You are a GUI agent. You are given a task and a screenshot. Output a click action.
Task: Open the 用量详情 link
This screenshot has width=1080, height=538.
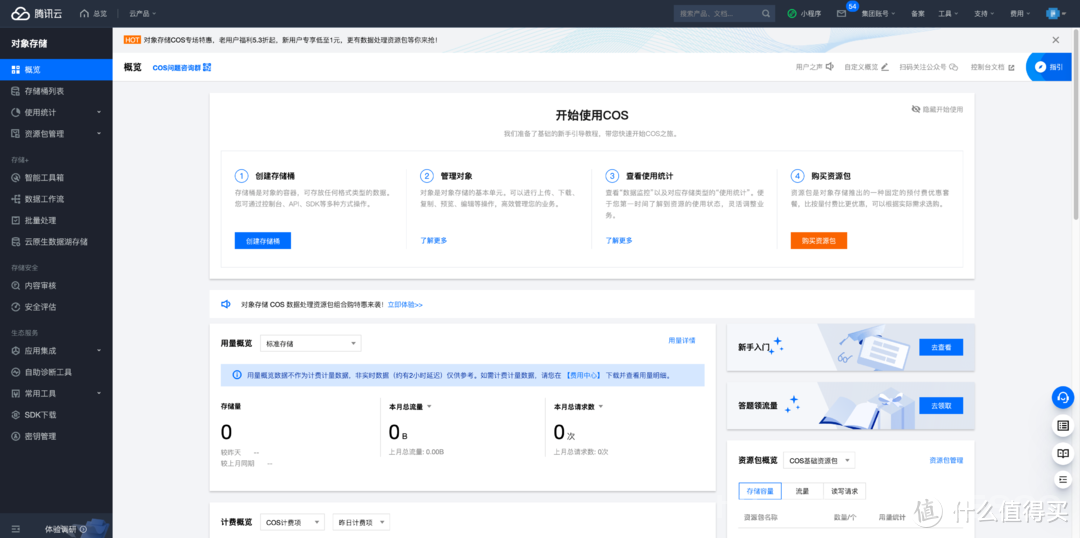click(x=682, y=340)
